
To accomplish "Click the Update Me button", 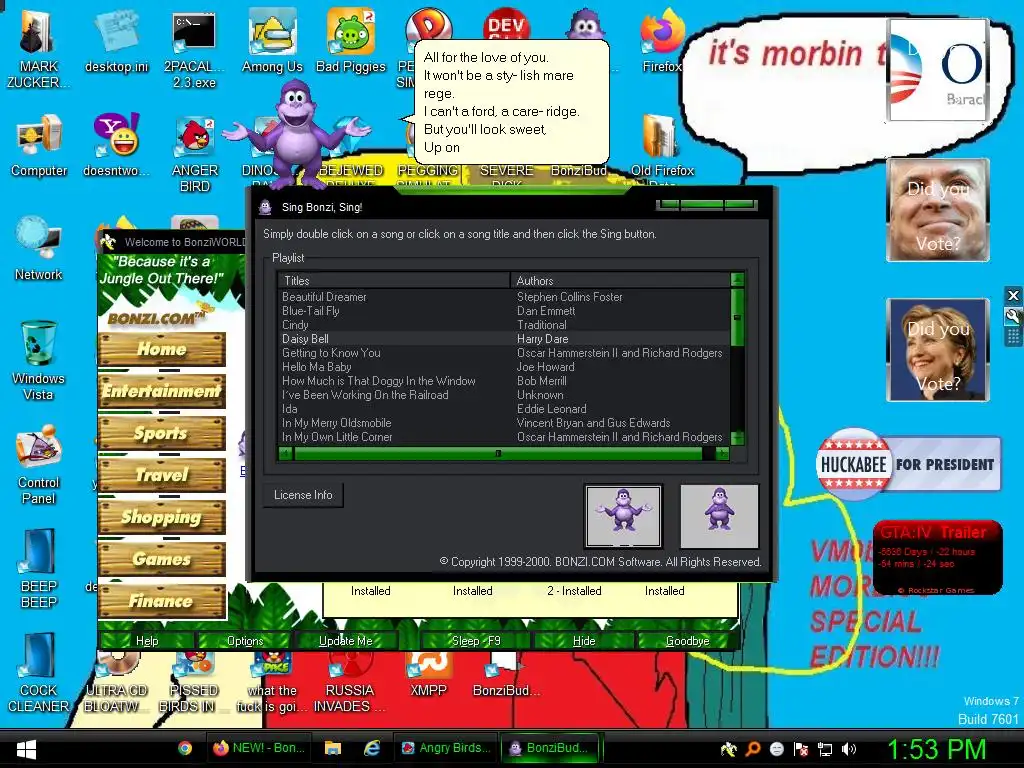I will pos(345,641).
